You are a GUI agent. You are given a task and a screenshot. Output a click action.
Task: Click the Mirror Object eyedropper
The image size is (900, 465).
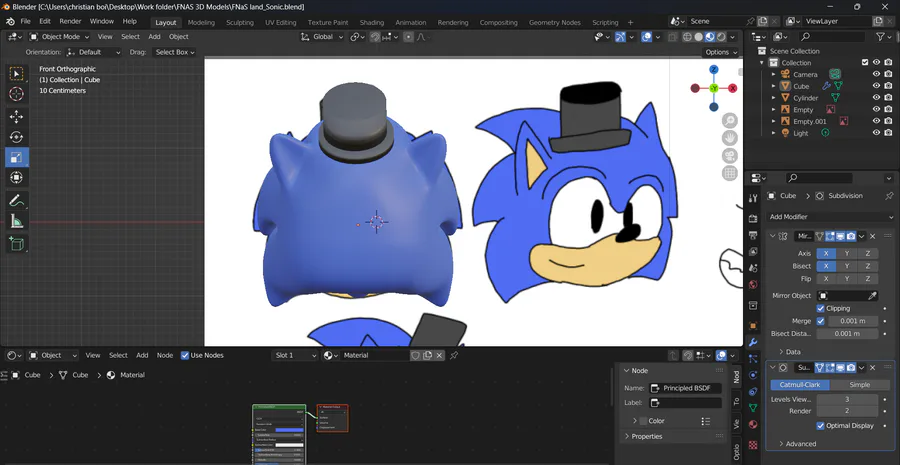(x=872, y=296)
